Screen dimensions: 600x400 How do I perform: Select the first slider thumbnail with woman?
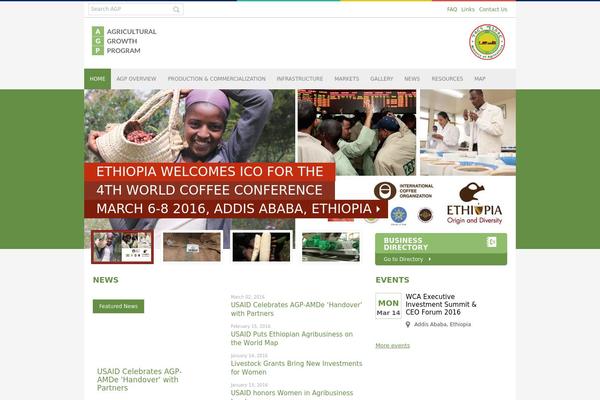pyautogui.click(x=122, y=247)
